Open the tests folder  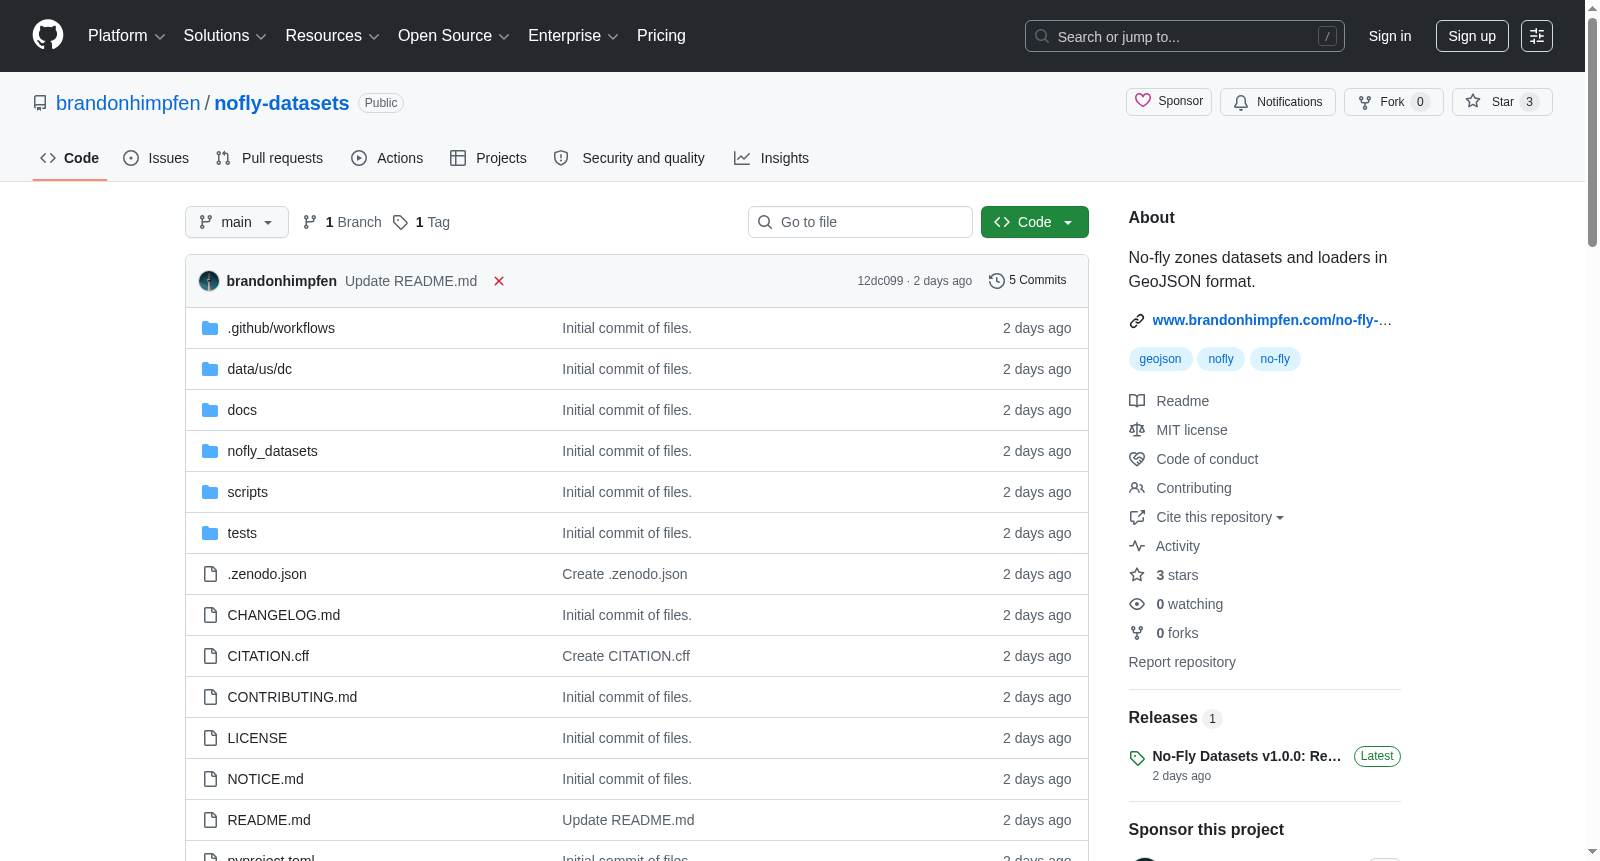(242, 533)
